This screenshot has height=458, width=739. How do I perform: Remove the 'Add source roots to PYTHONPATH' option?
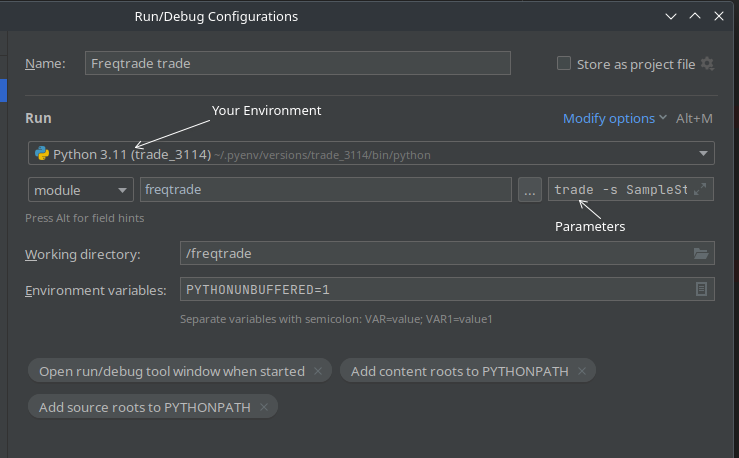point(264,407)
